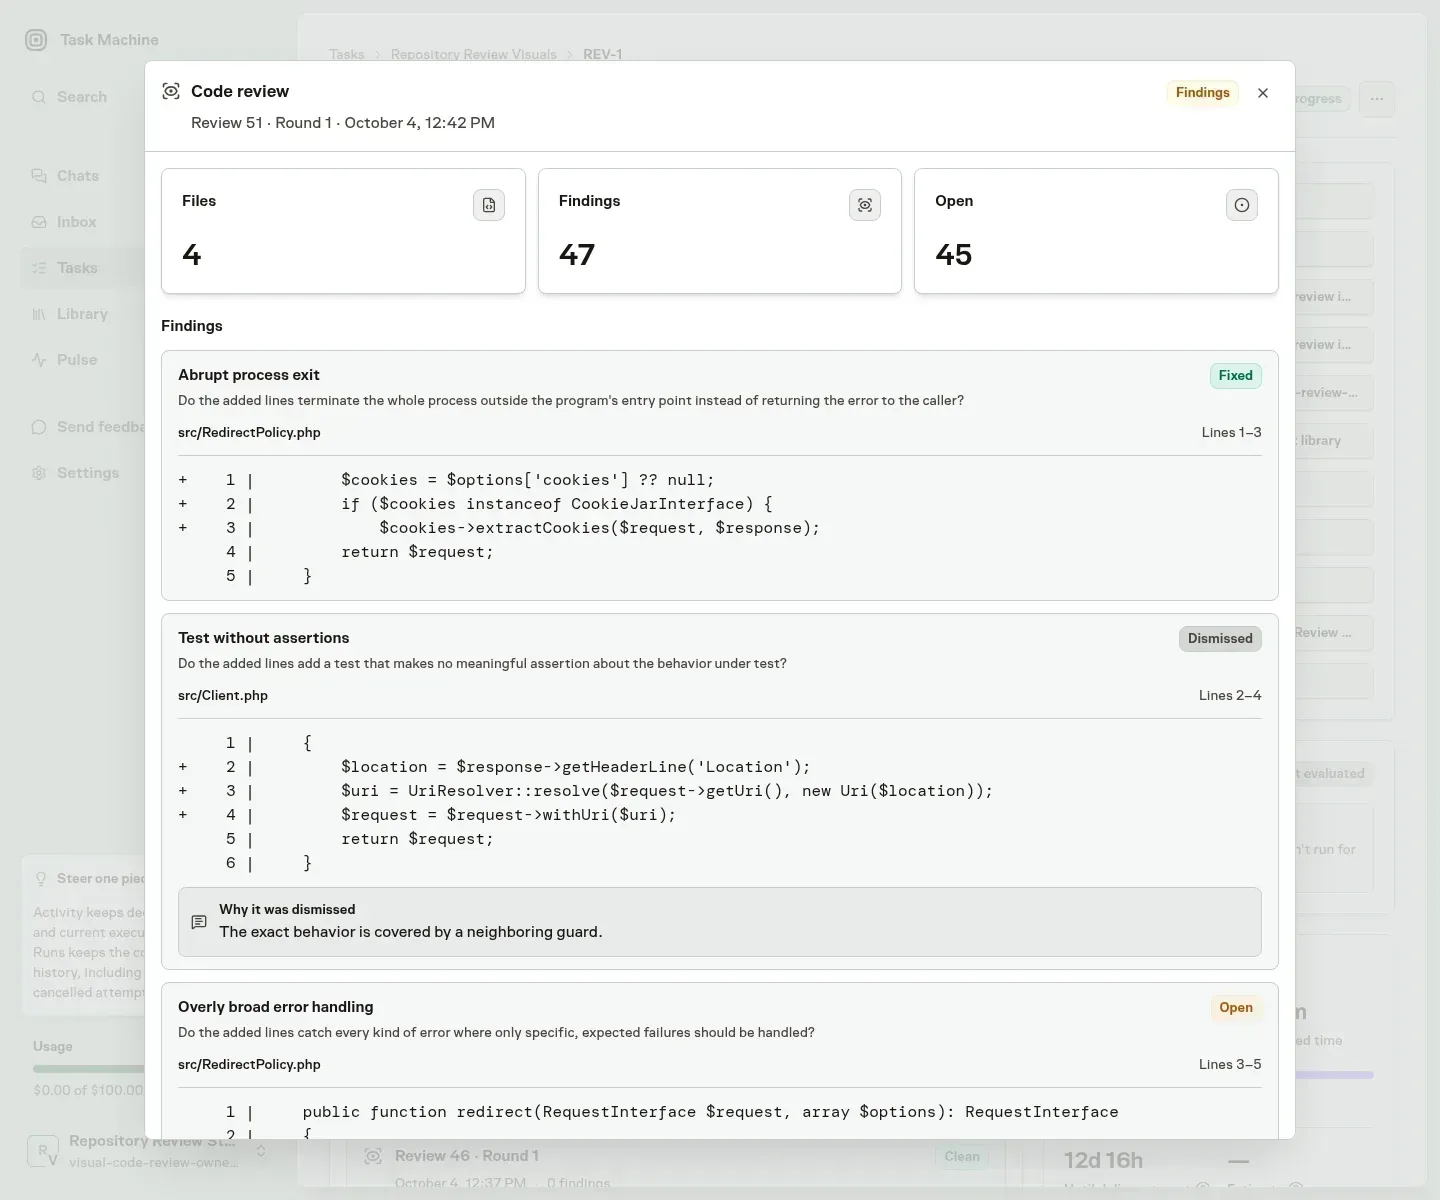Click the Settings gear icon in sidebar
Image resolution: width=1440 pixels, height=1200 pixels.
pyautogui.click(x=39, y=473)
